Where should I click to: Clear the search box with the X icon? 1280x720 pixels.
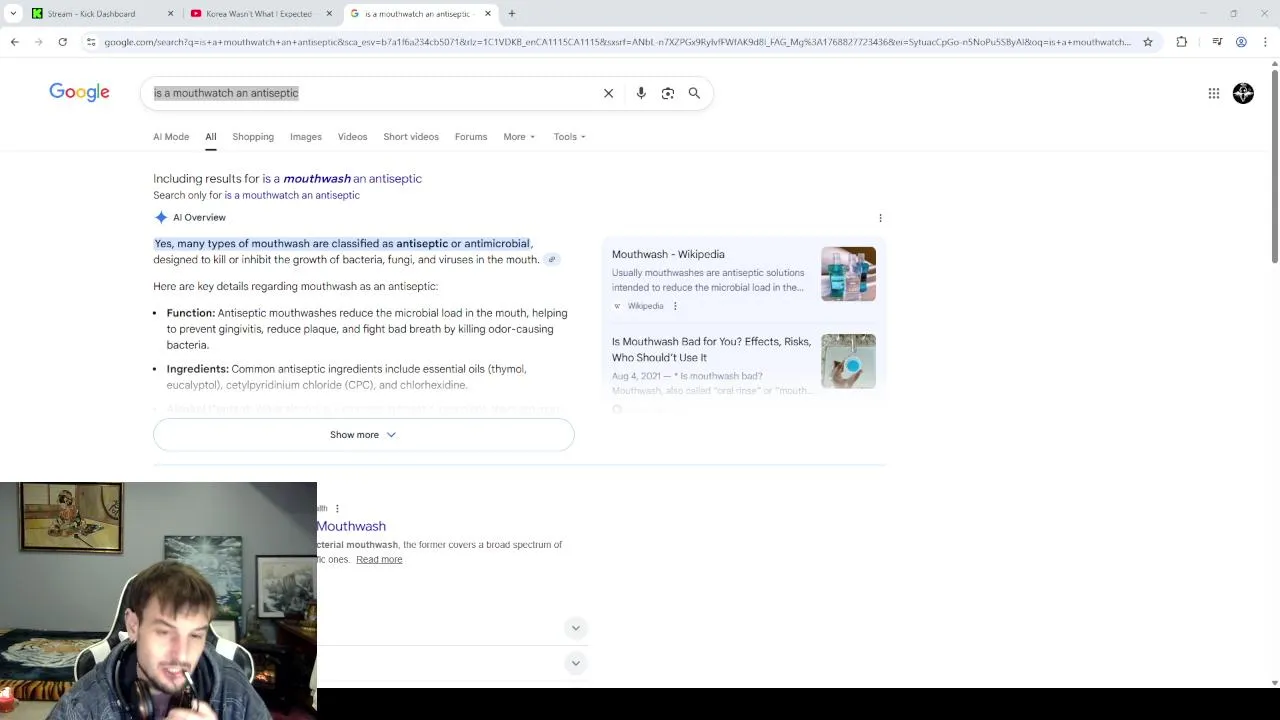point(608,93)
